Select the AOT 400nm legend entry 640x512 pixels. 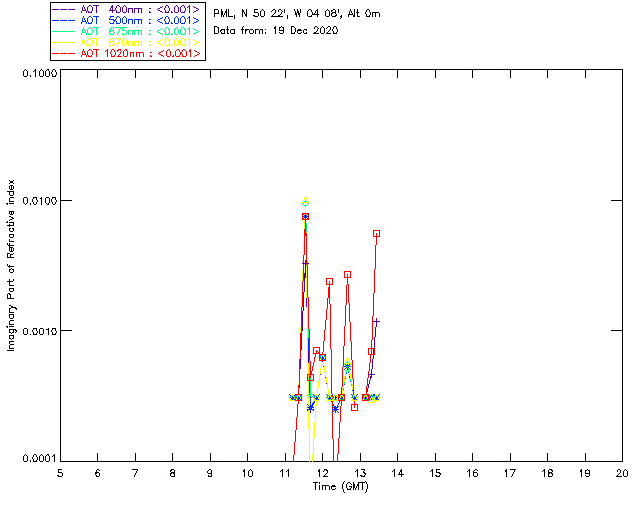pos(127,9)
